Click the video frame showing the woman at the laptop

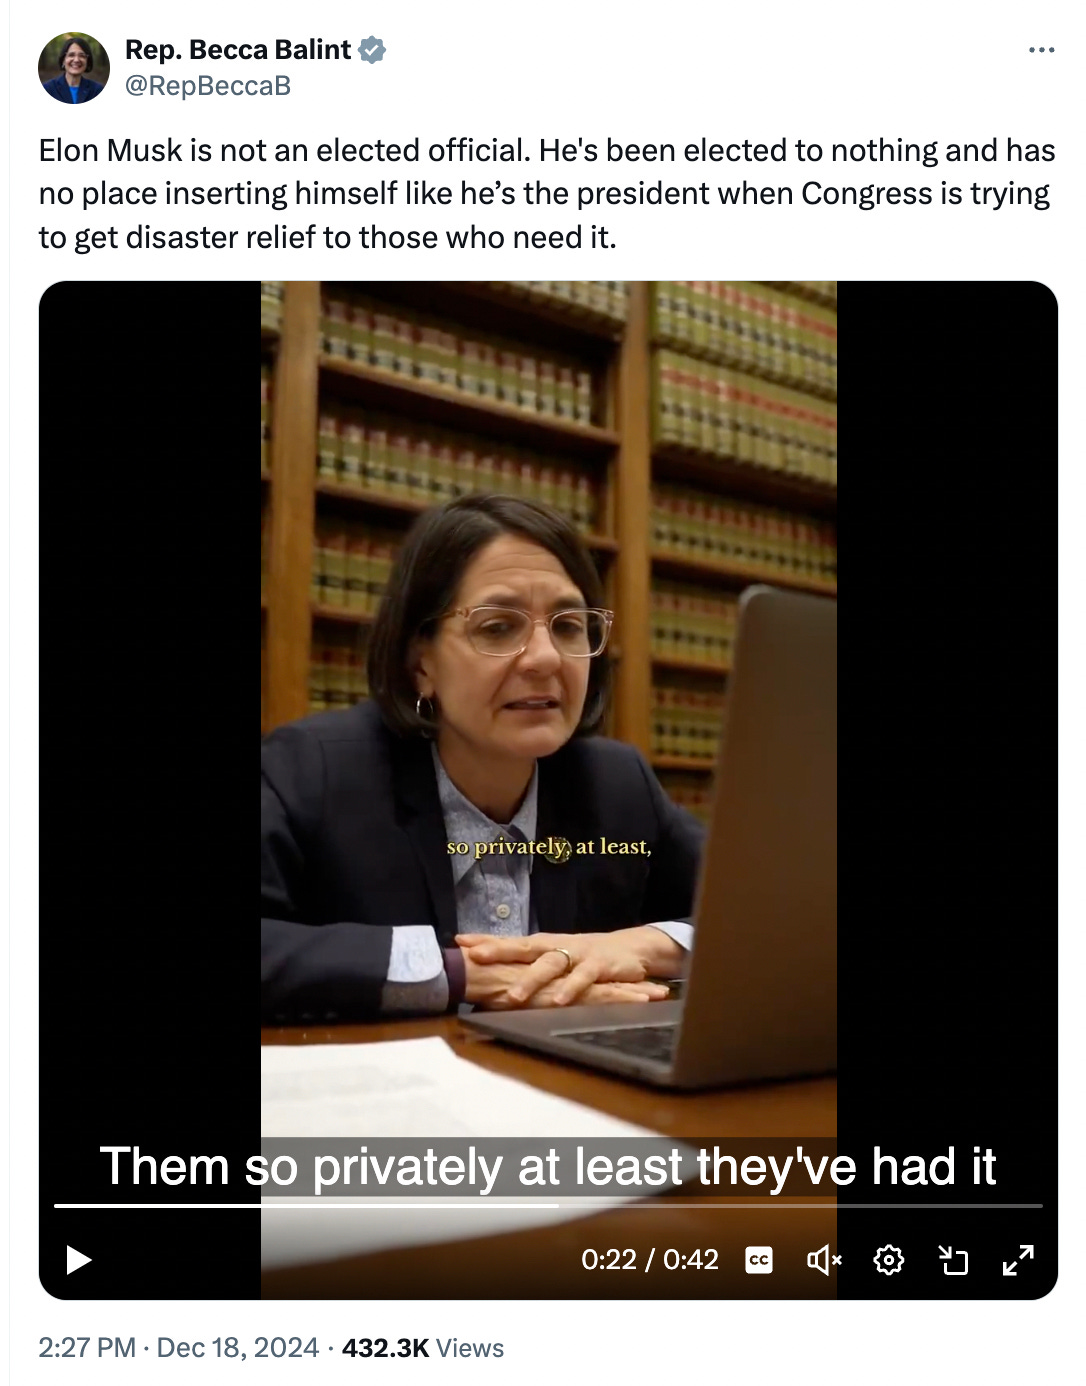(548, 700)
